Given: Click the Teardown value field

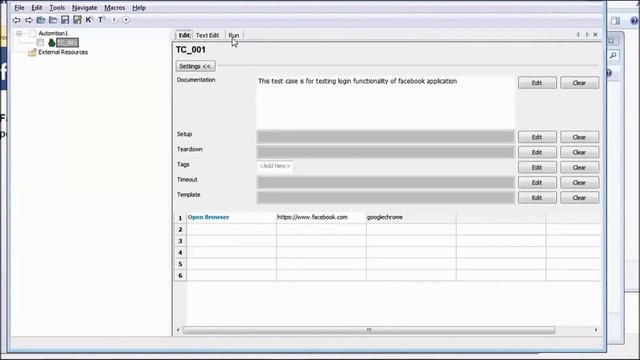Looking at the screenshot, I should pos(386,152).
